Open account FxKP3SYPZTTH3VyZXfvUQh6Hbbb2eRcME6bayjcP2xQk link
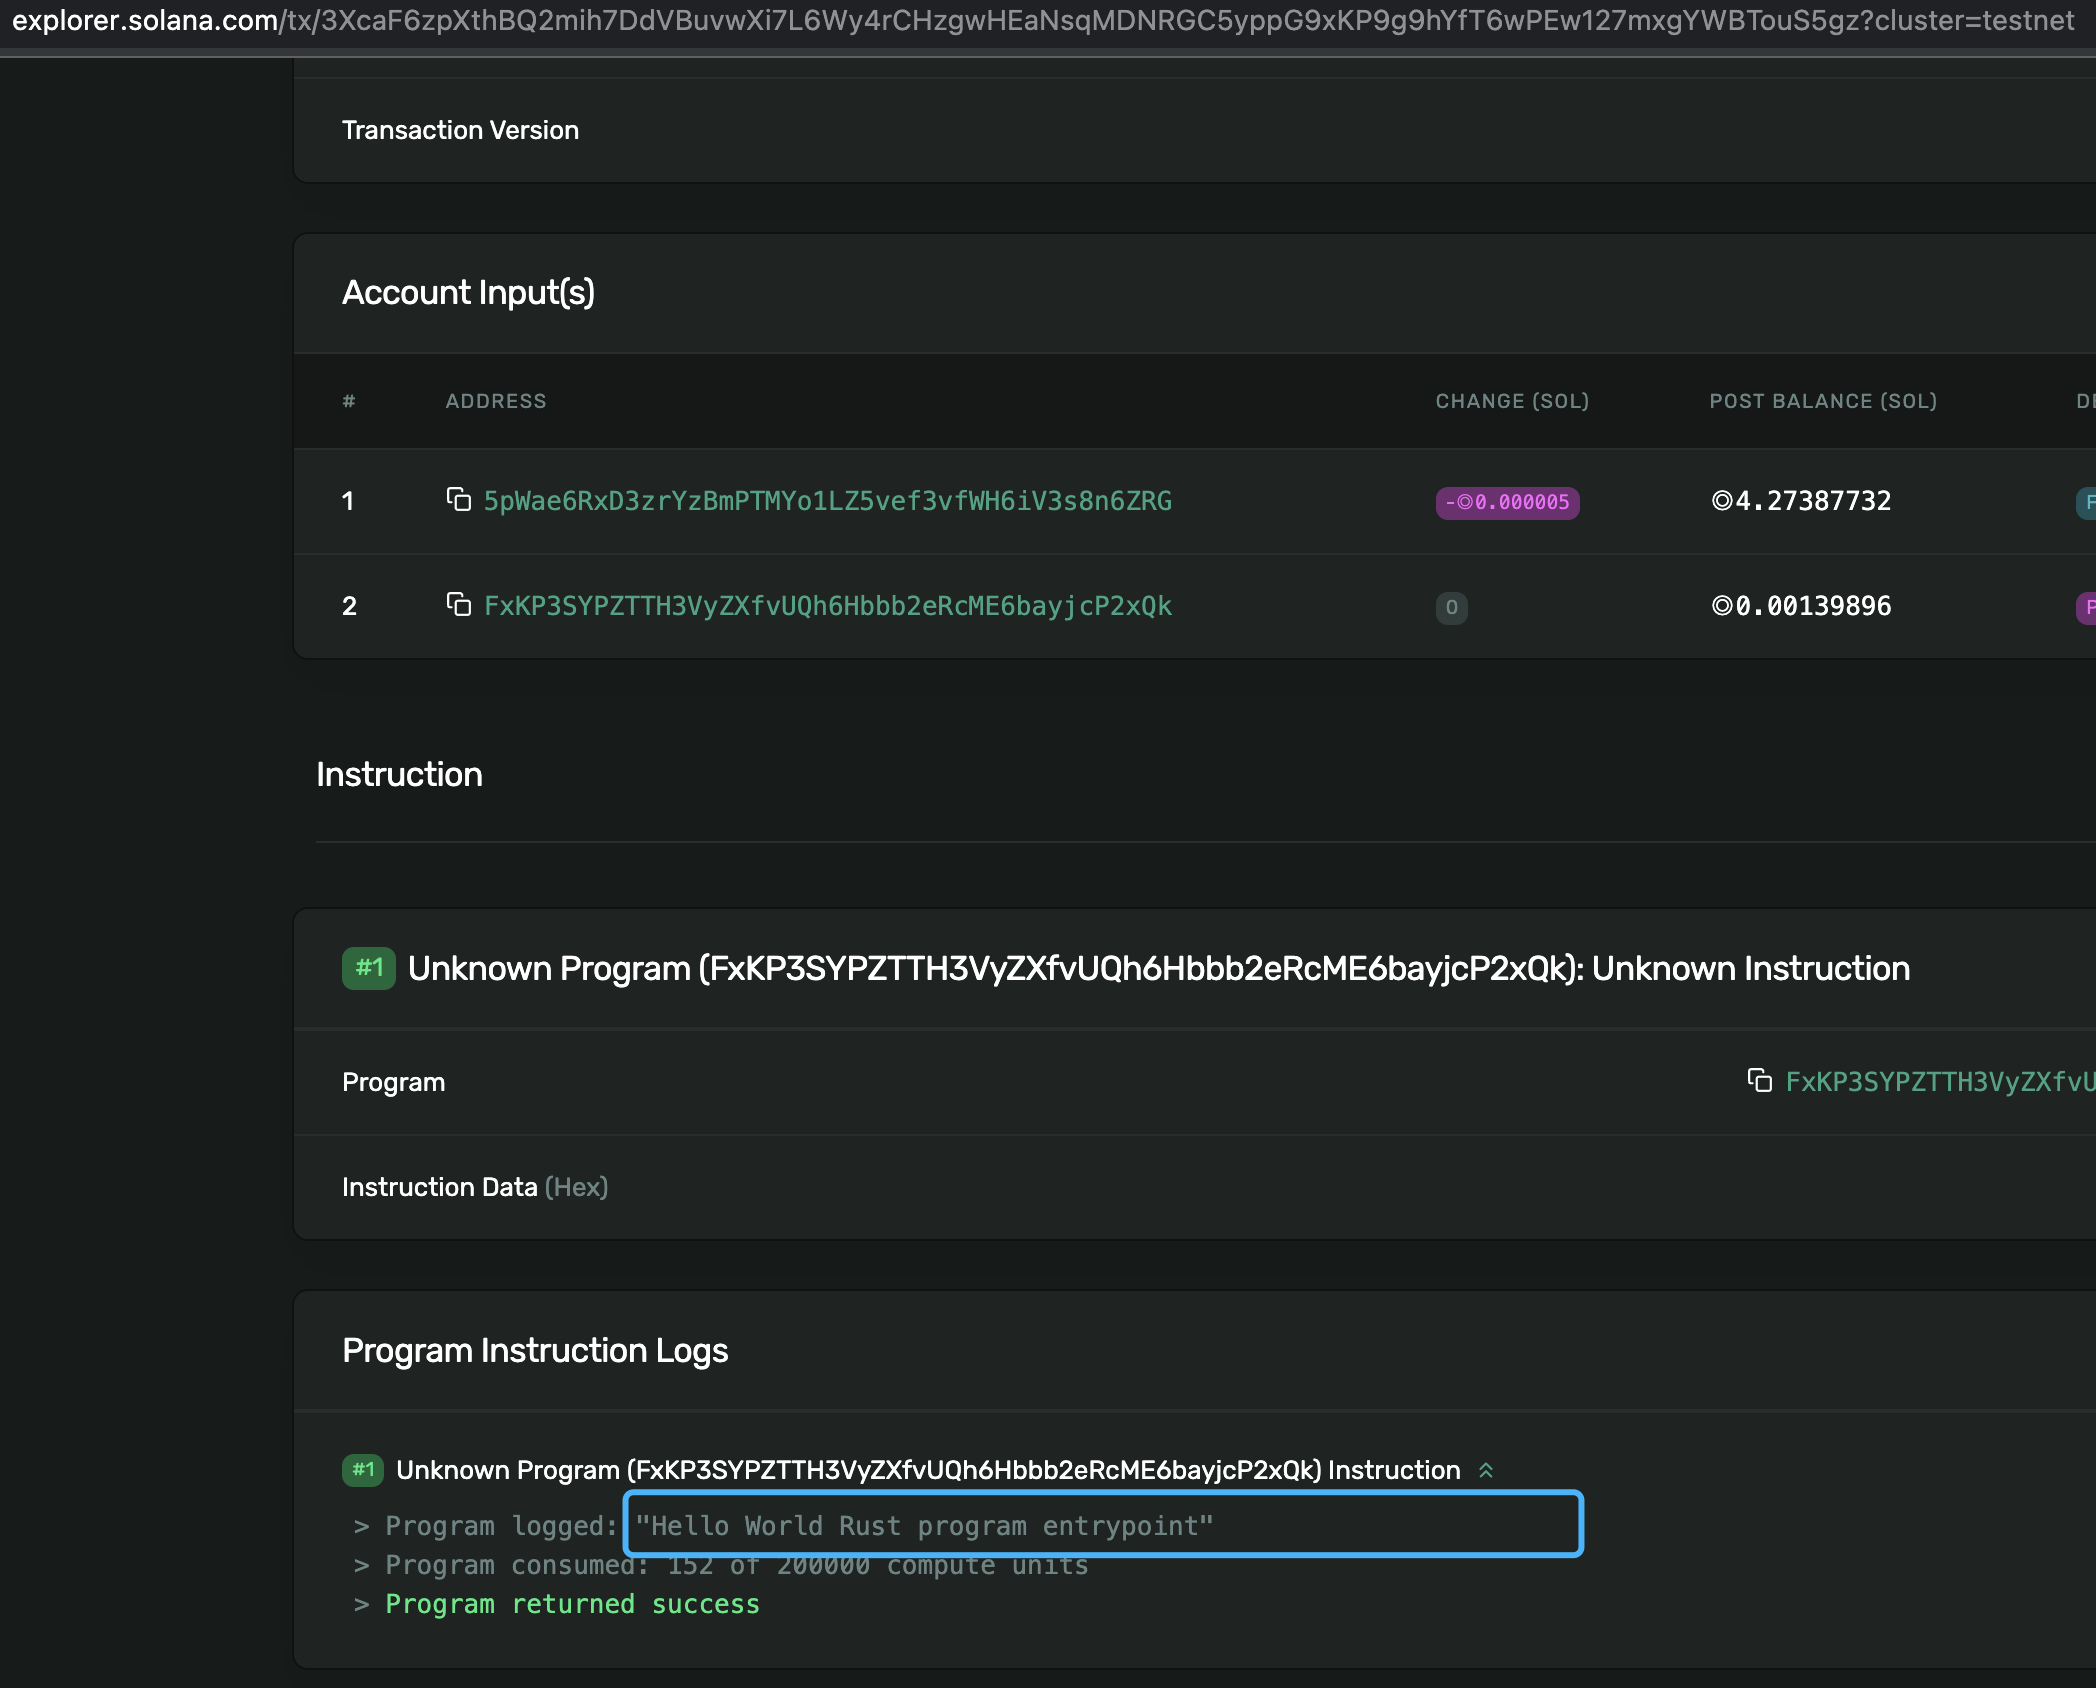 (x=827, y=606)
